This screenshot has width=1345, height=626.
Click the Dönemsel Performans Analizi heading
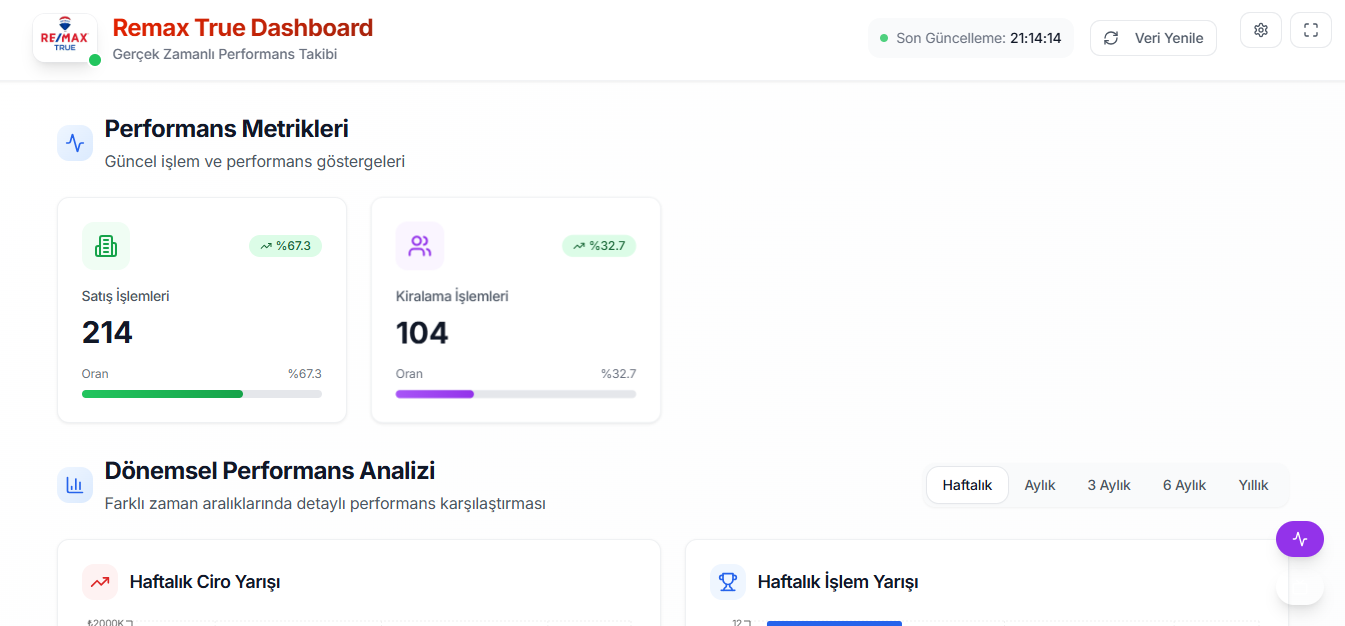(x=270, y=471)
